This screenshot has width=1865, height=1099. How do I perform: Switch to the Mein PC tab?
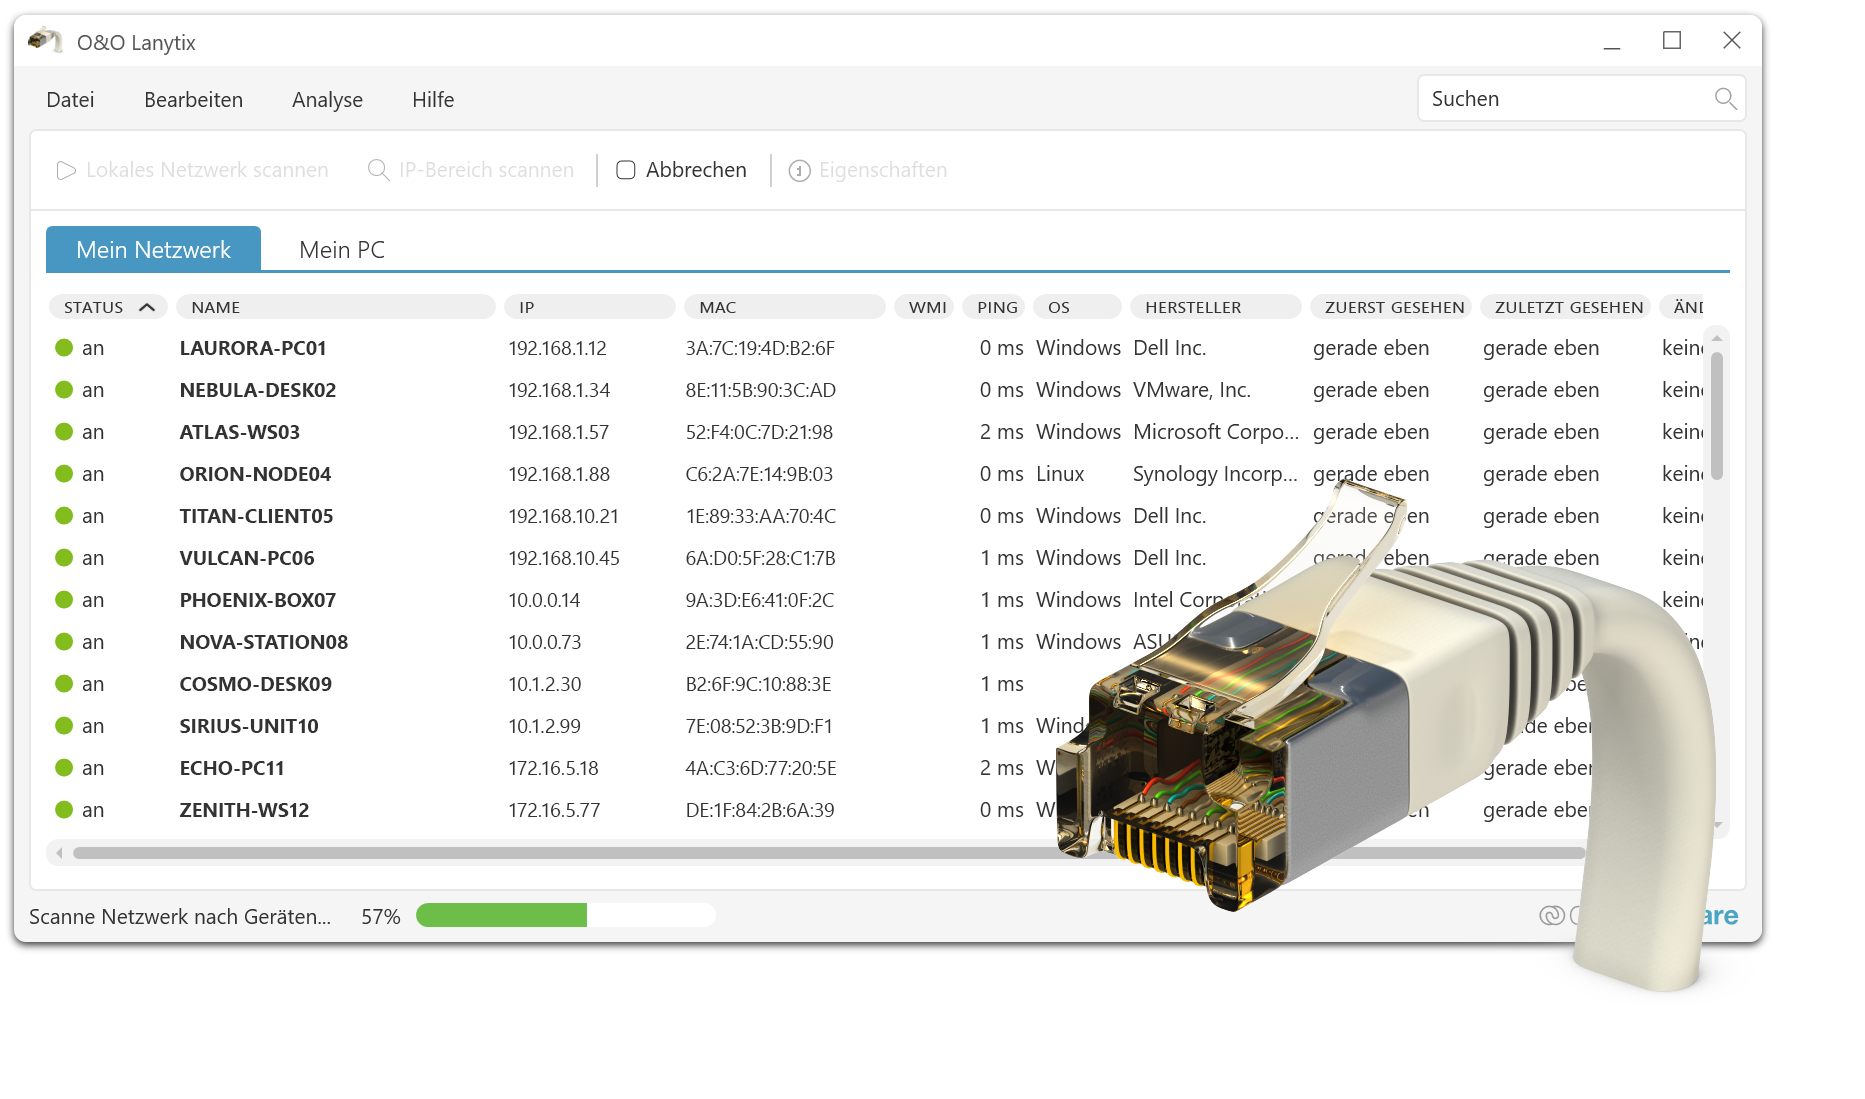[342, 250]
